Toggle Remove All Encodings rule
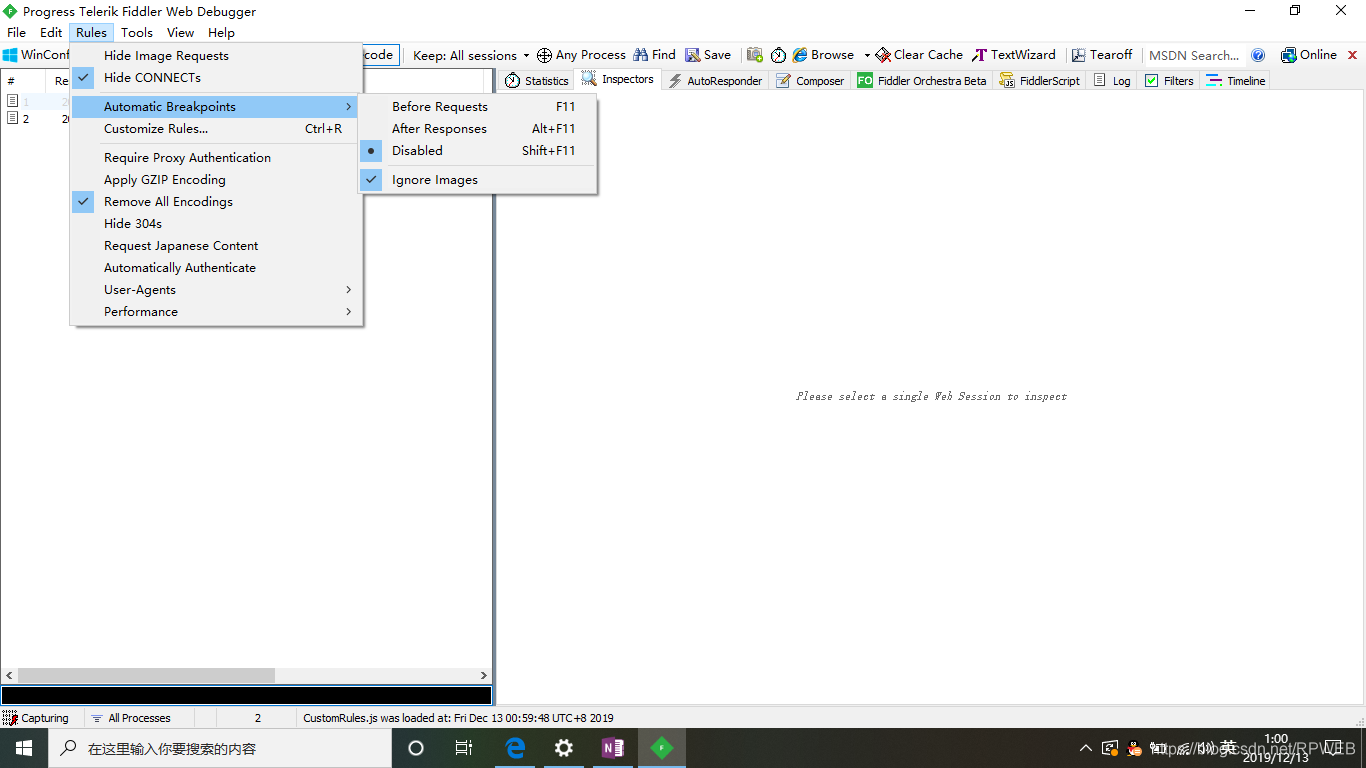 click(x=216, y=202)
